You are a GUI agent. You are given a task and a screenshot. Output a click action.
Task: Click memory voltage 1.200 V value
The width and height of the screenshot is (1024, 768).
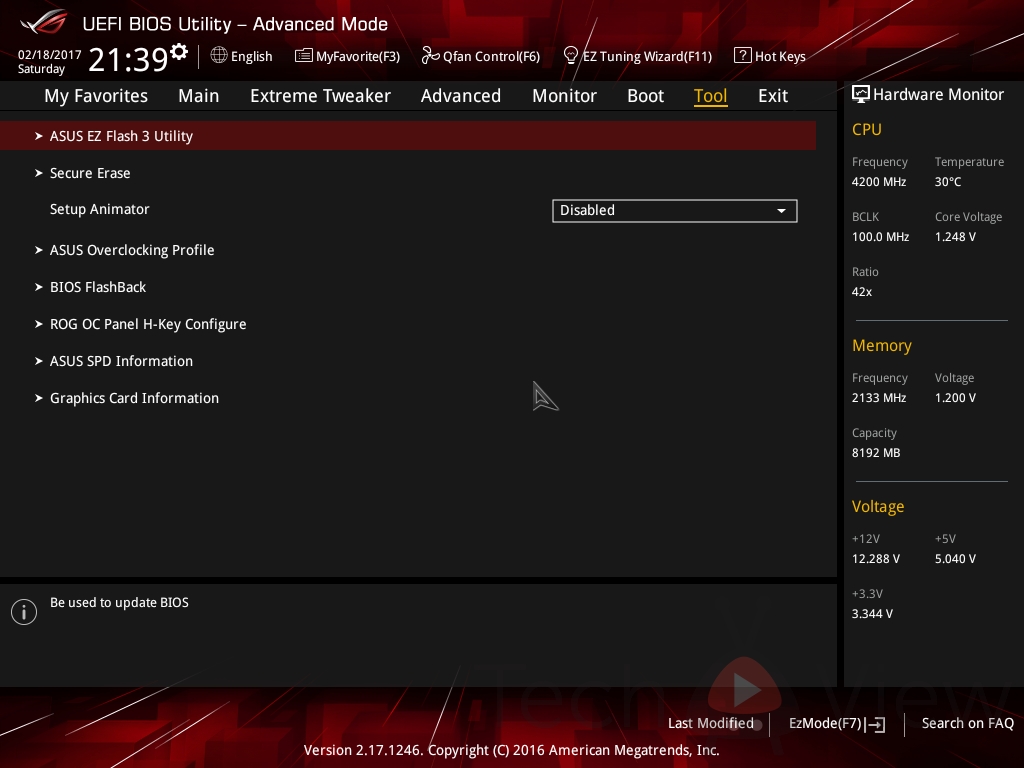point(955,398)
